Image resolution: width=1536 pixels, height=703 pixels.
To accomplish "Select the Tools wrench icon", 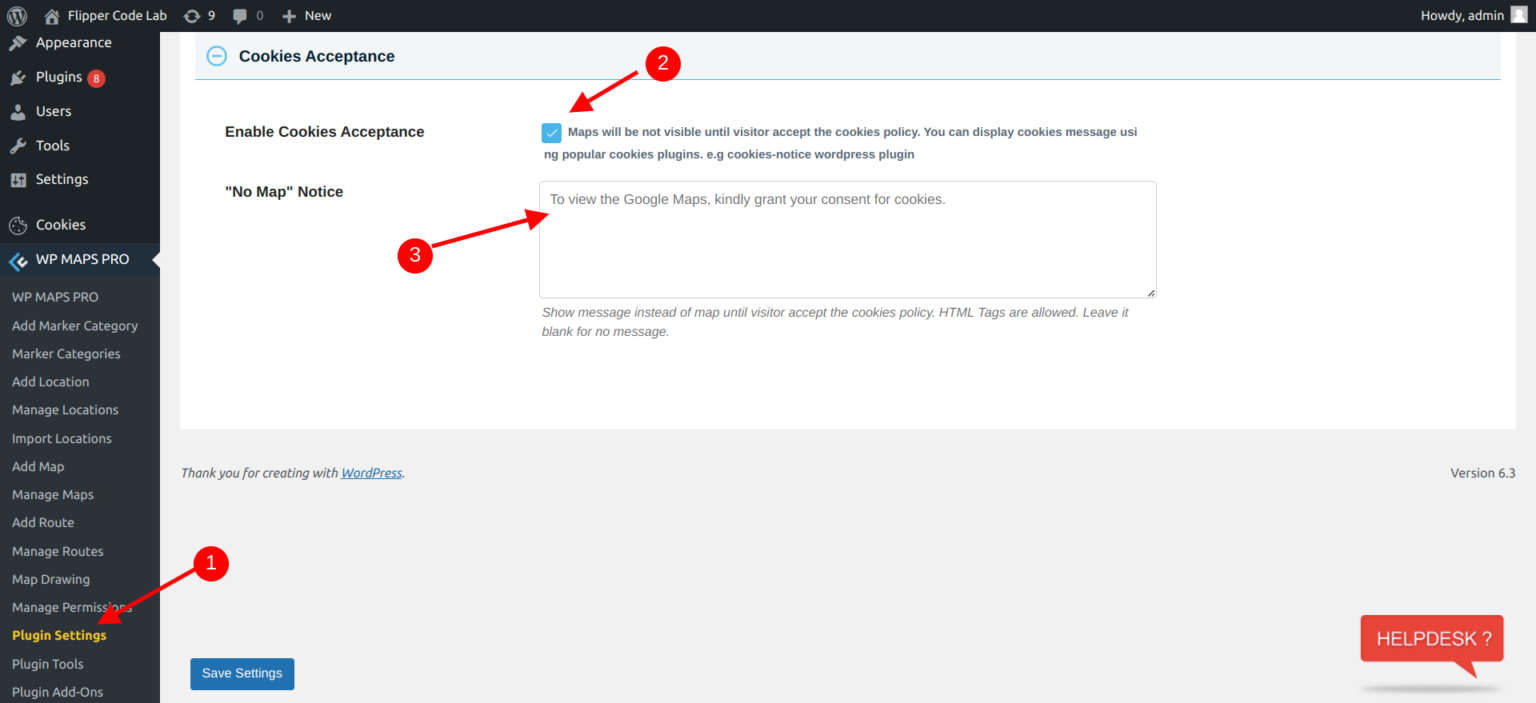I will [x=18, y=145].
